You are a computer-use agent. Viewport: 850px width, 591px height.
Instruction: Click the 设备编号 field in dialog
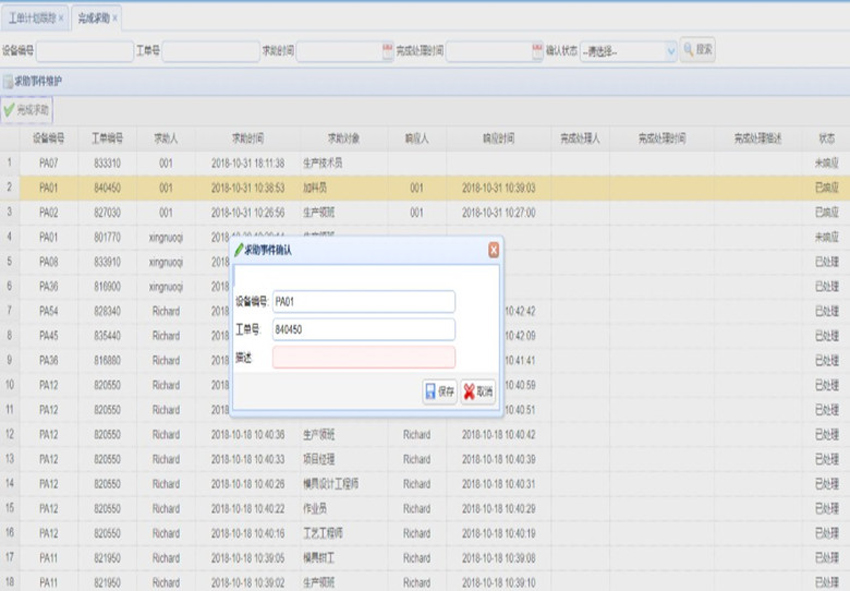click(363, 302)
